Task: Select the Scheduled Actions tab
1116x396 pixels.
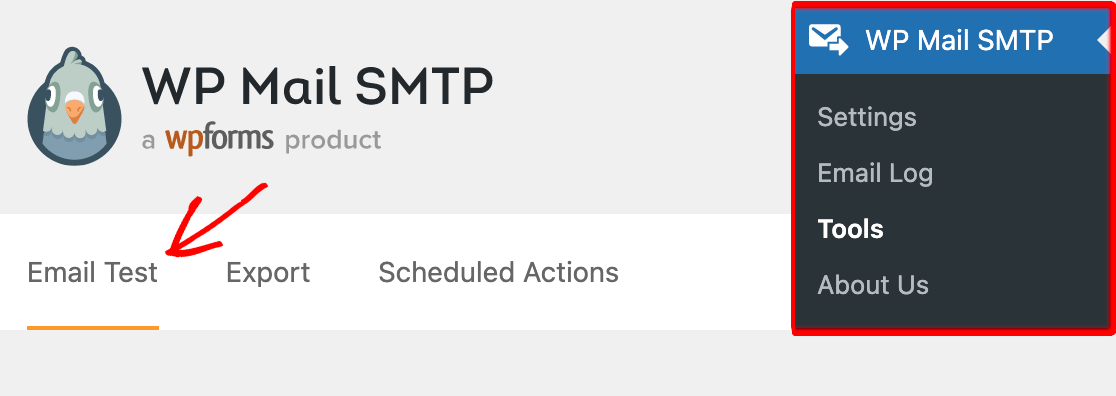Action: [498, 272]
